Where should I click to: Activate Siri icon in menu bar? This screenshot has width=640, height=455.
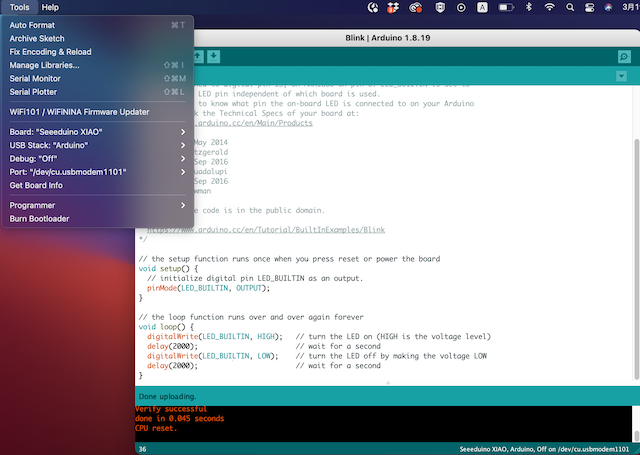point(609,7)
